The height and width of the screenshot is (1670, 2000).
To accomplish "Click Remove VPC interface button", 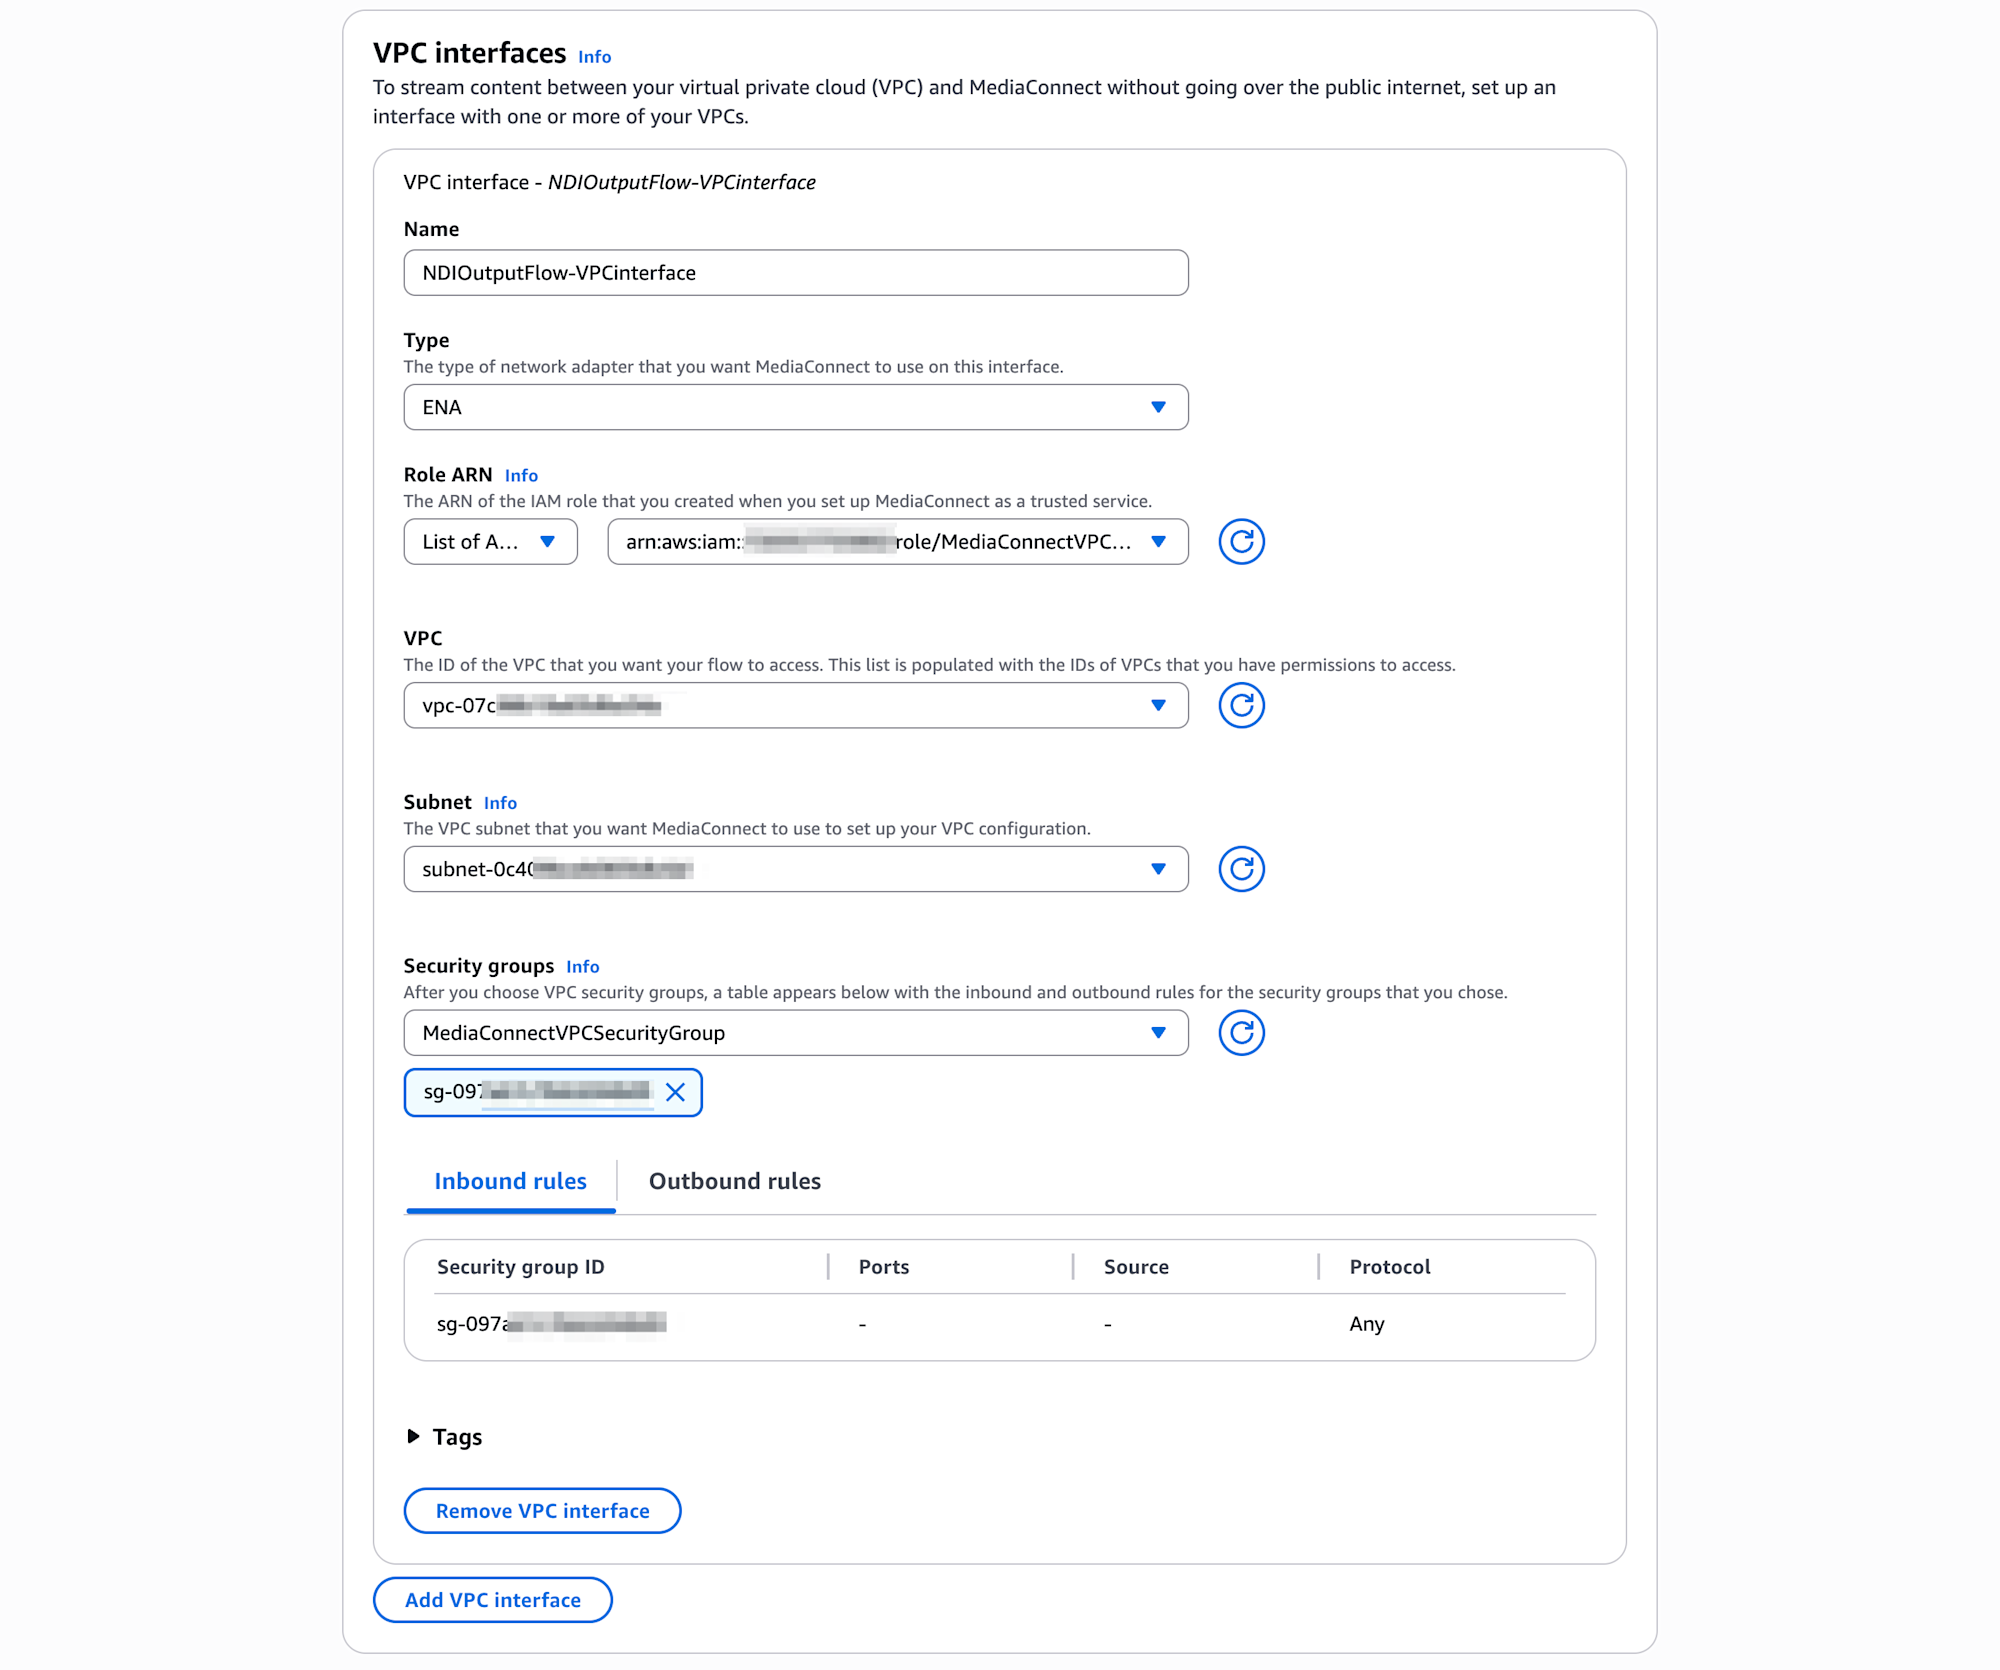I will coord(542,1511).
